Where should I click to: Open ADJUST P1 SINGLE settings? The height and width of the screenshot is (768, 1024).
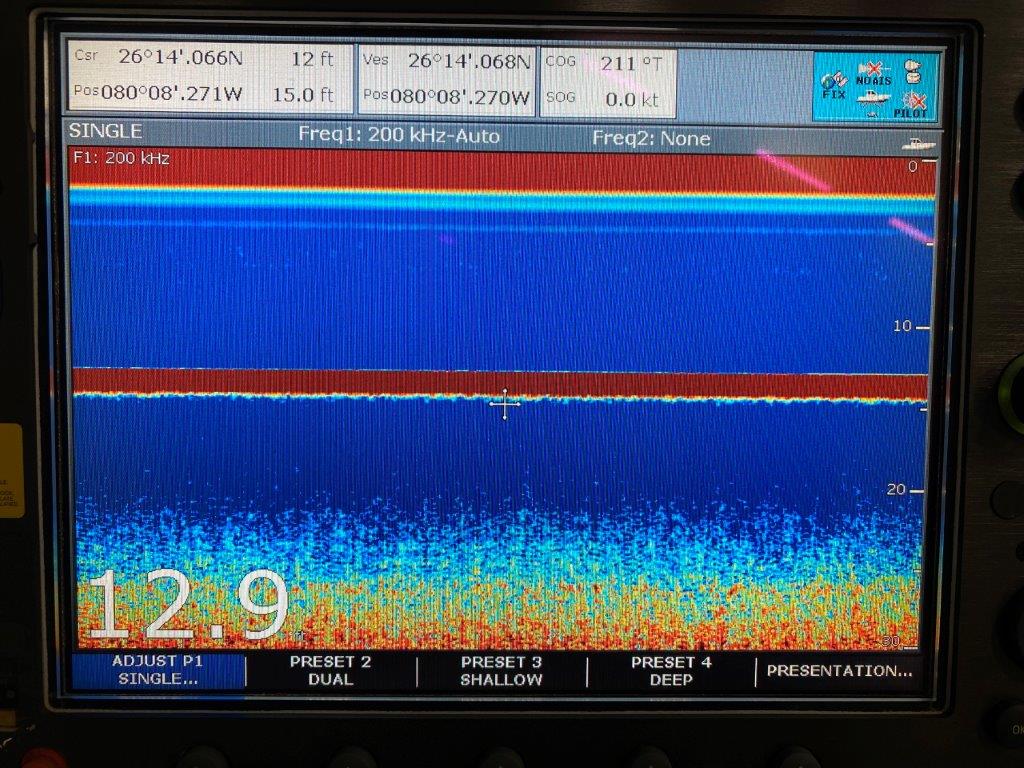158,670
